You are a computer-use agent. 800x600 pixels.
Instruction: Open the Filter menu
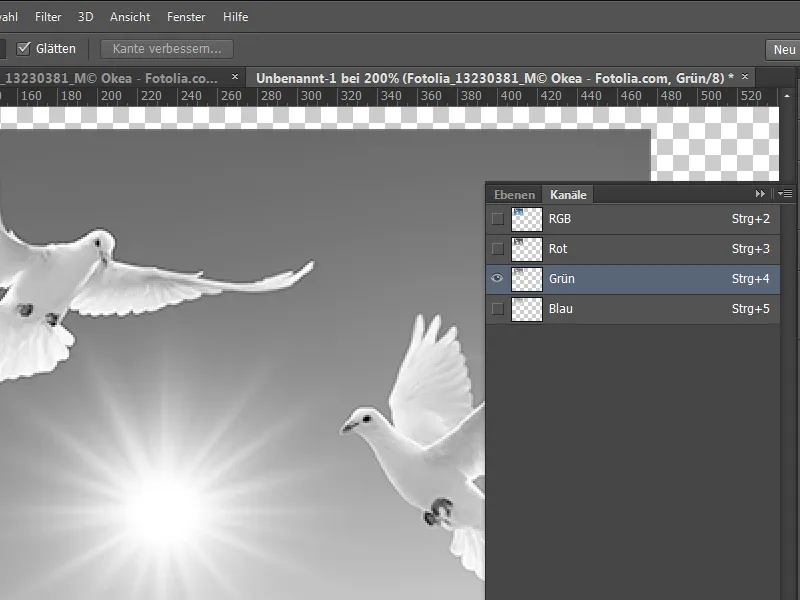[48, 17]
